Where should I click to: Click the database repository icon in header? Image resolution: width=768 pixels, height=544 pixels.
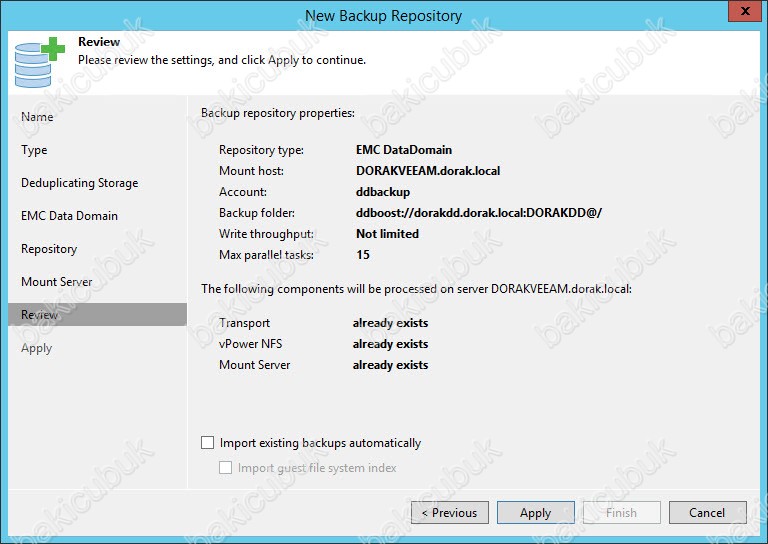tap(39, 62)
